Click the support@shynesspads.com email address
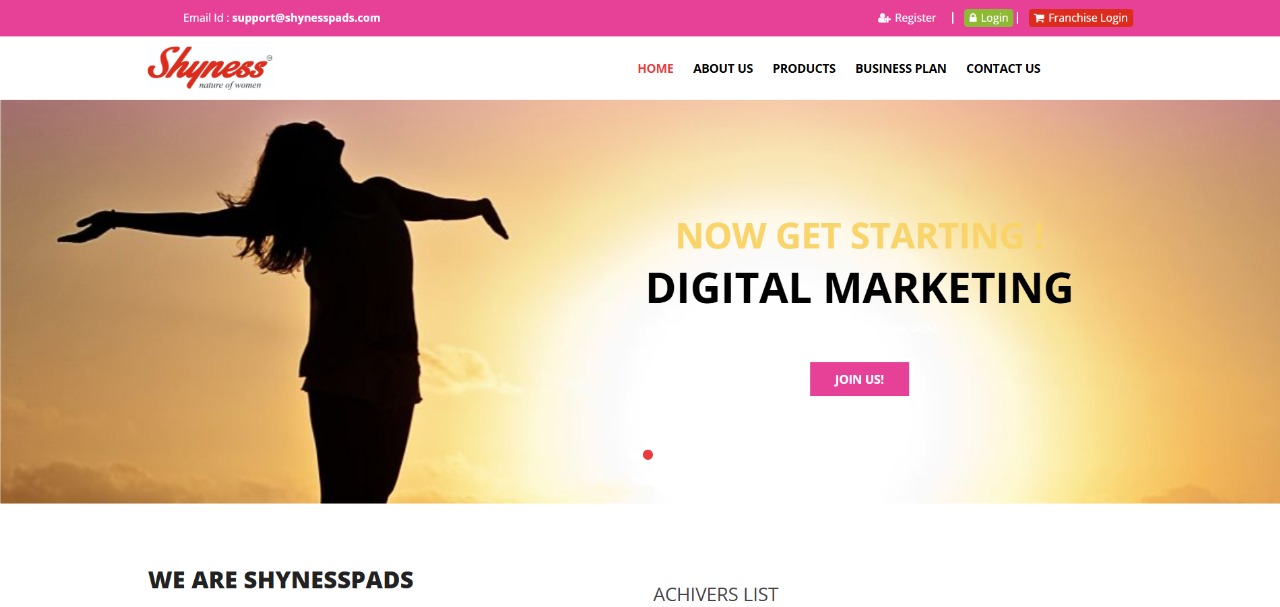This screenshot has width=1280, height=607. coord(306,18)
